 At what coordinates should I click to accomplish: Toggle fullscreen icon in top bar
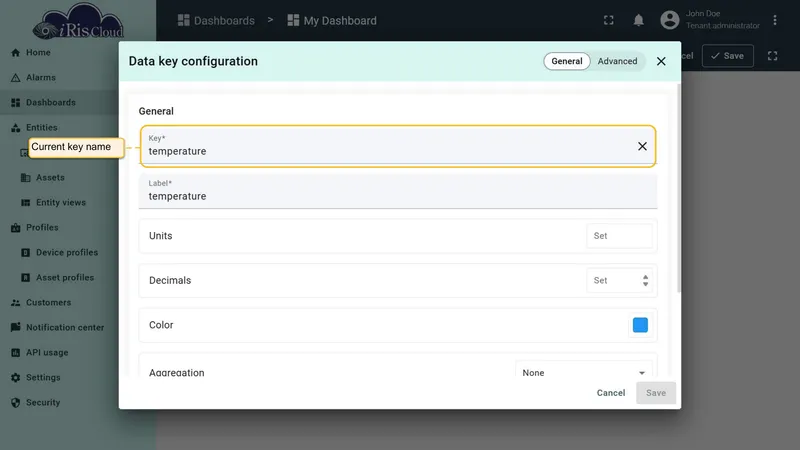[x=608, y=20]
